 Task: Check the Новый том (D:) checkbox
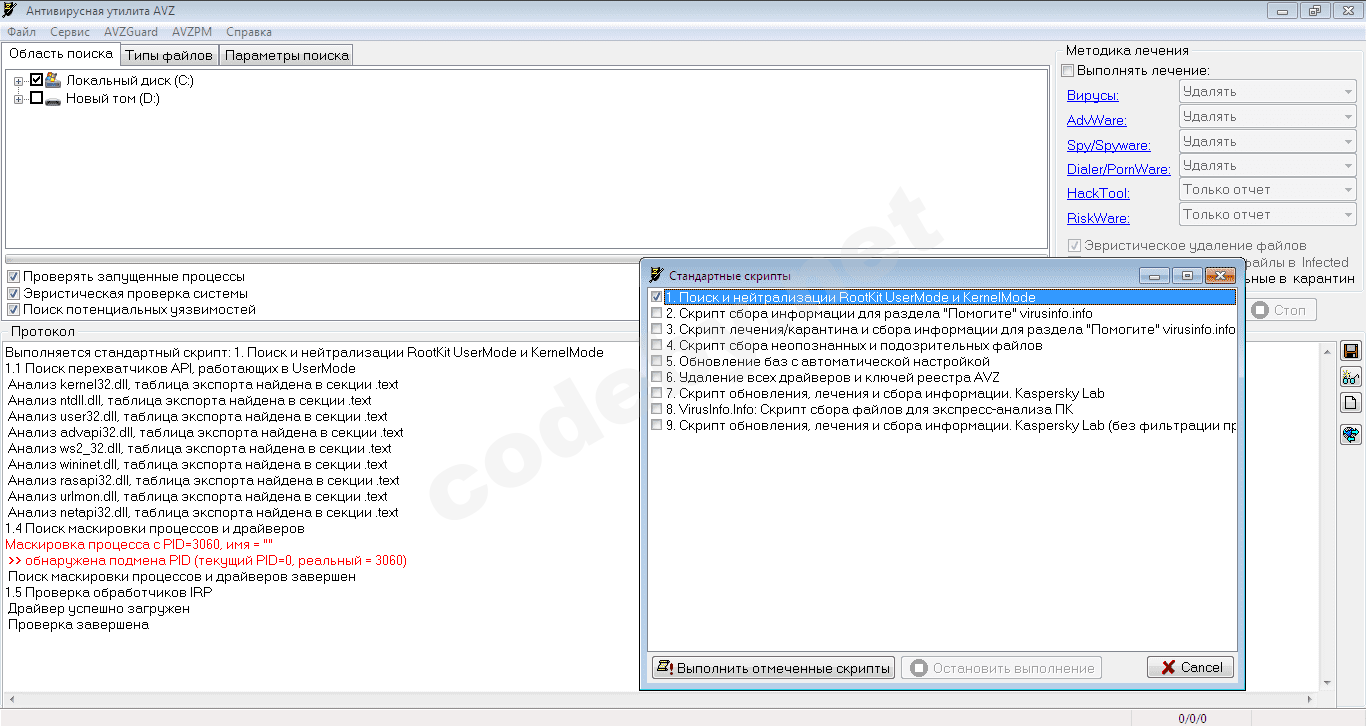click(37, 99)
